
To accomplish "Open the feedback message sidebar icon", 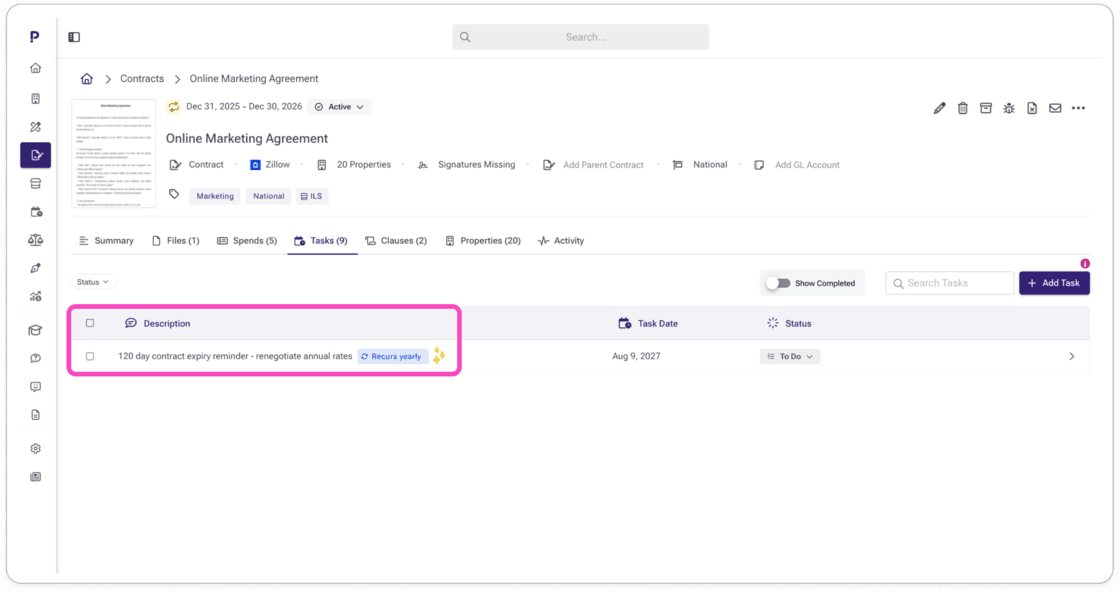I will coord(35,386).
